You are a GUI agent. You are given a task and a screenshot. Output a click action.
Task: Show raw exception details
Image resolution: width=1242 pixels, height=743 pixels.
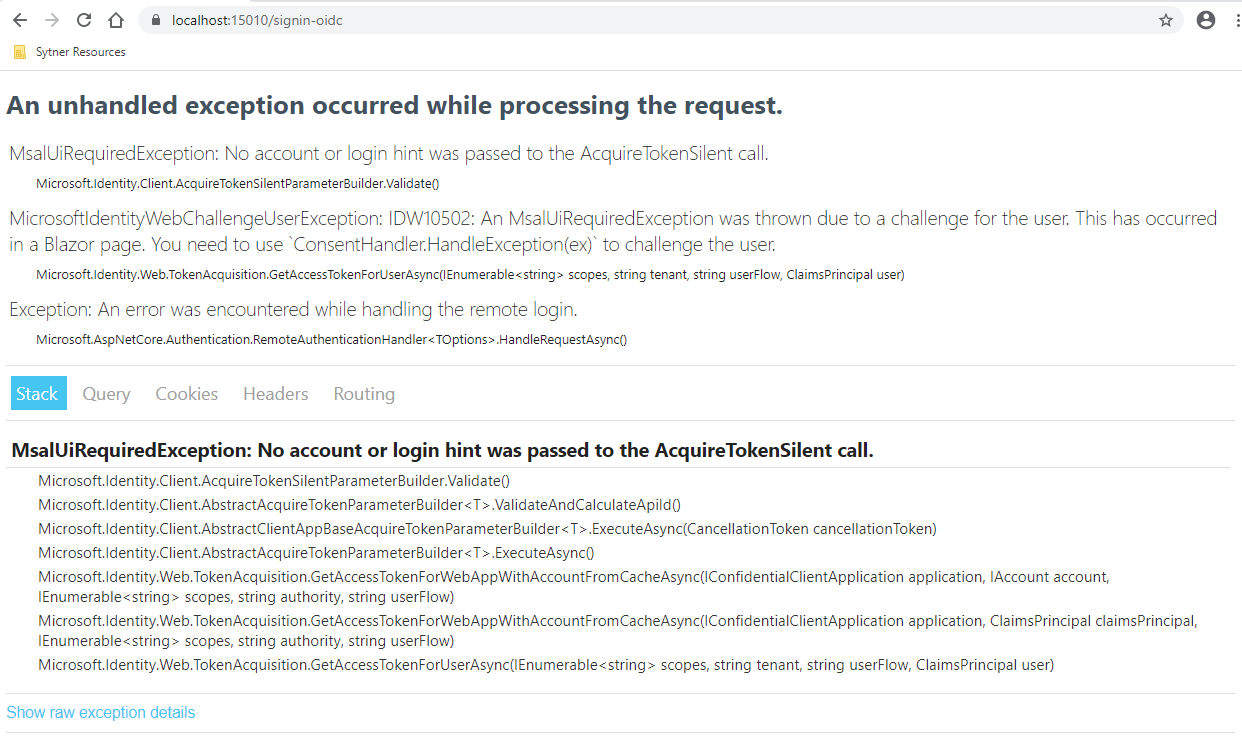click(101, 712)
